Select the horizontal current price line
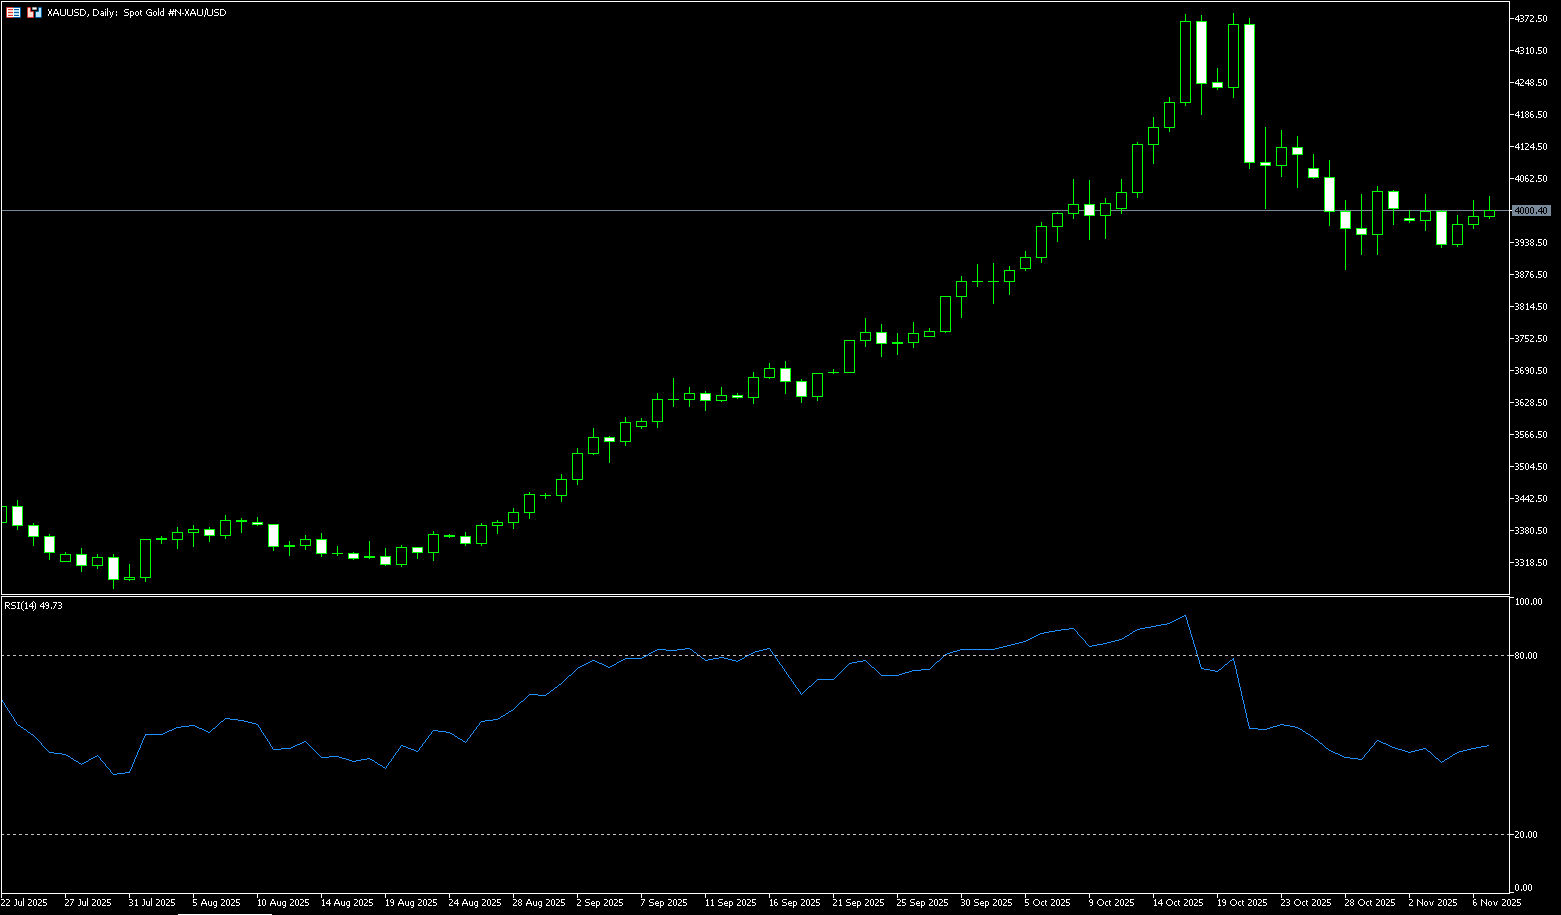This screenshot has width=1561, height=915. click(700, 211)
